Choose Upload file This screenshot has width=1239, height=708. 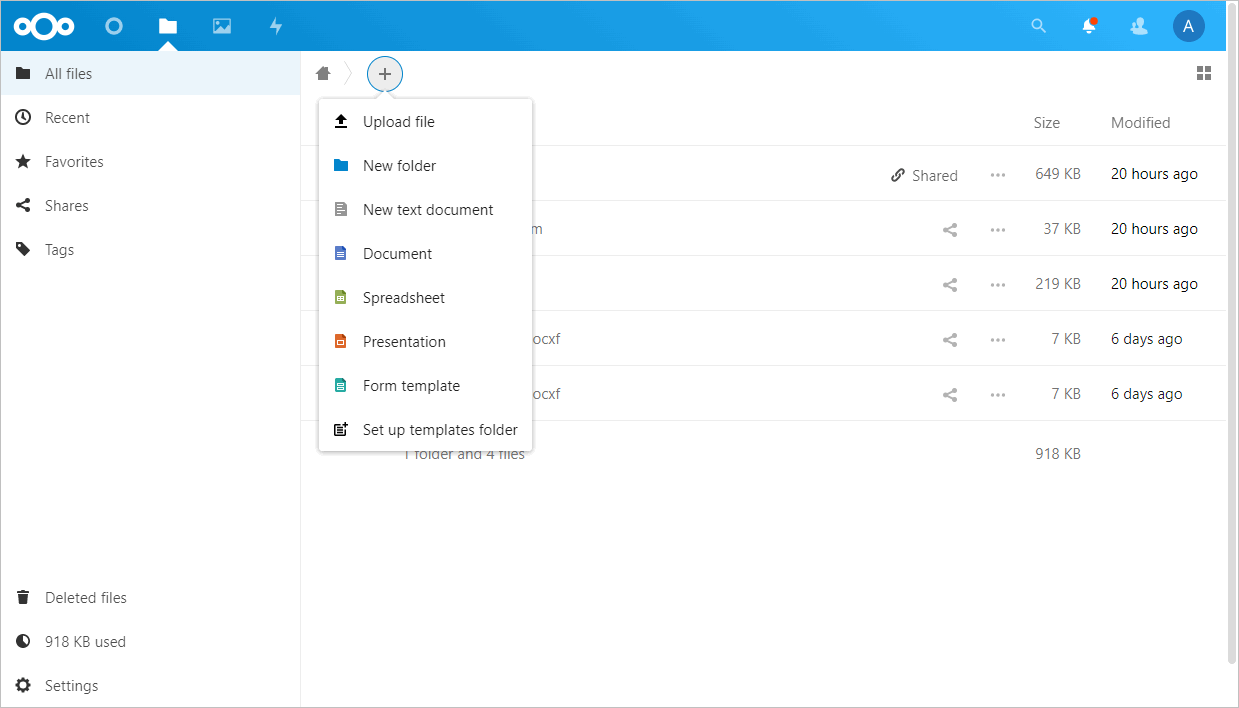(x=425, y=121)
